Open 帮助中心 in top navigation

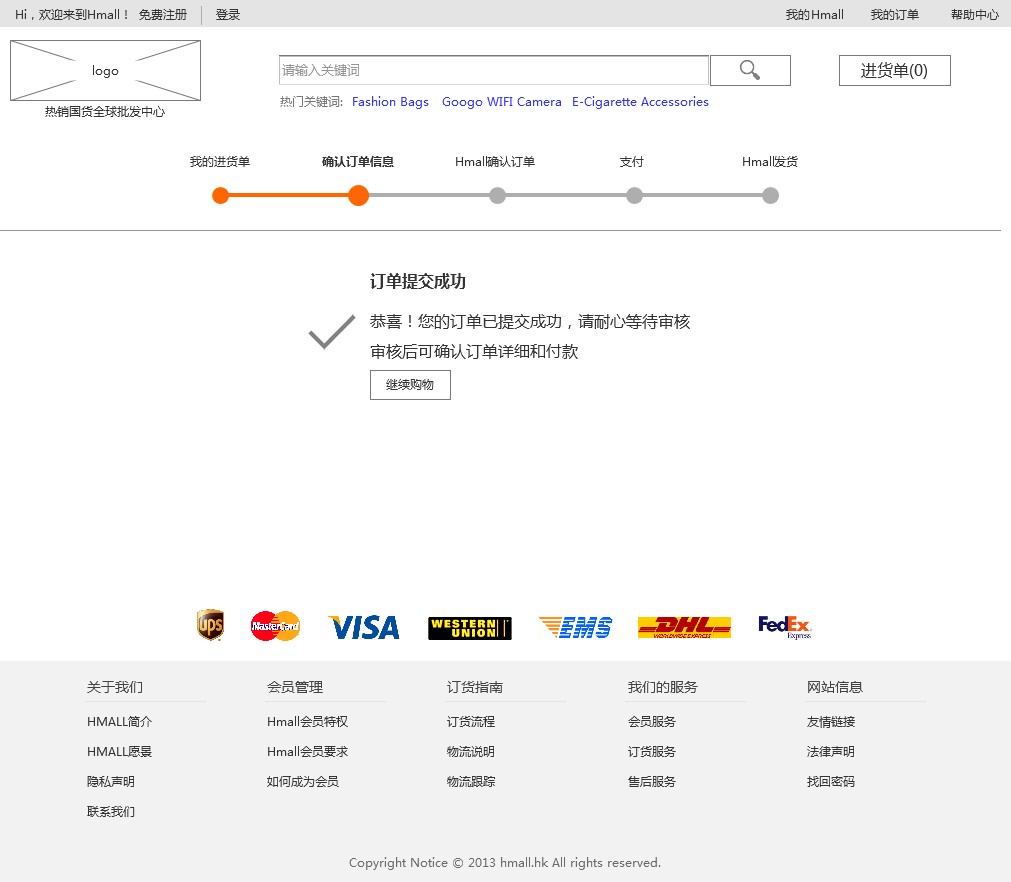coord(974,15)
